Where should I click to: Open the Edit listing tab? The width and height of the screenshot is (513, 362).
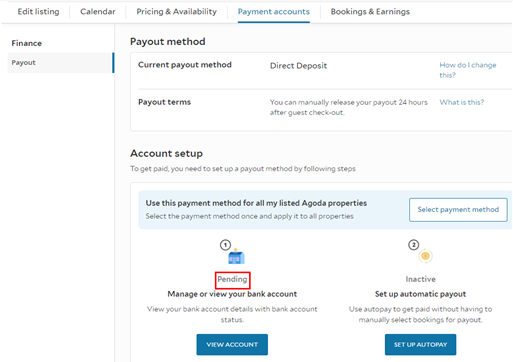38,12
